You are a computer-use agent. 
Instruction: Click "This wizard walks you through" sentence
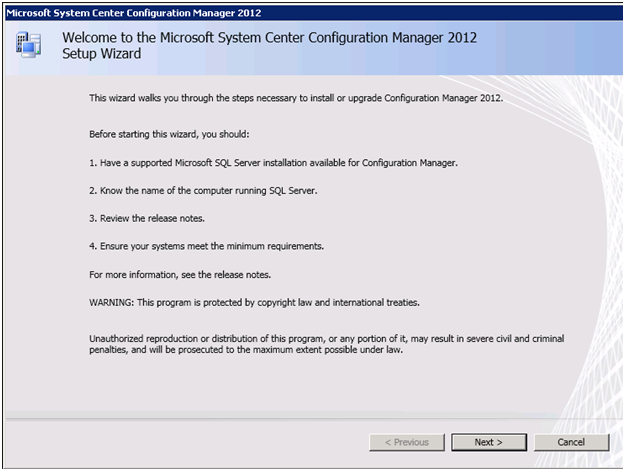[296, 98]
